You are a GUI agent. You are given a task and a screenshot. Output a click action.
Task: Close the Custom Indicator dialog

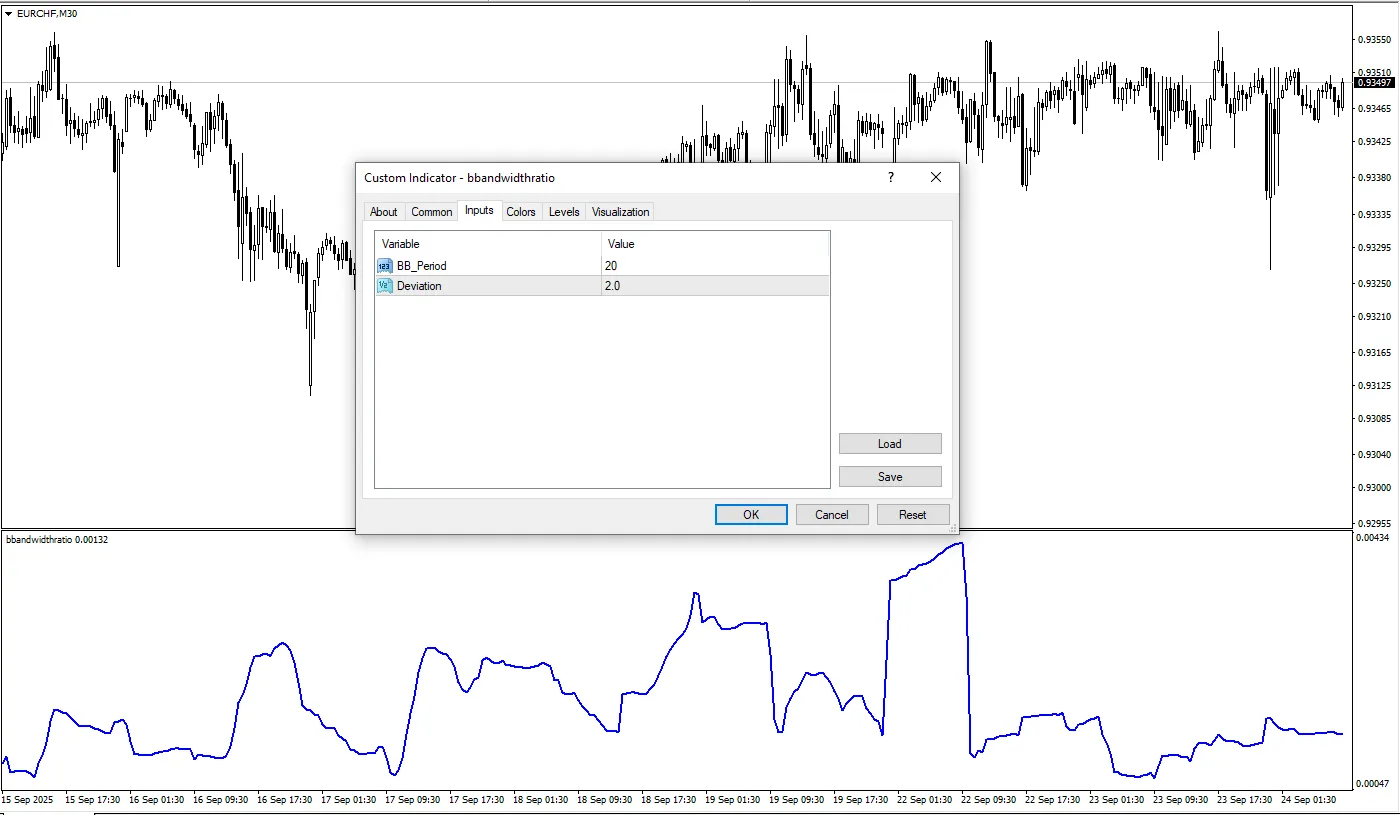pos(936,177)
